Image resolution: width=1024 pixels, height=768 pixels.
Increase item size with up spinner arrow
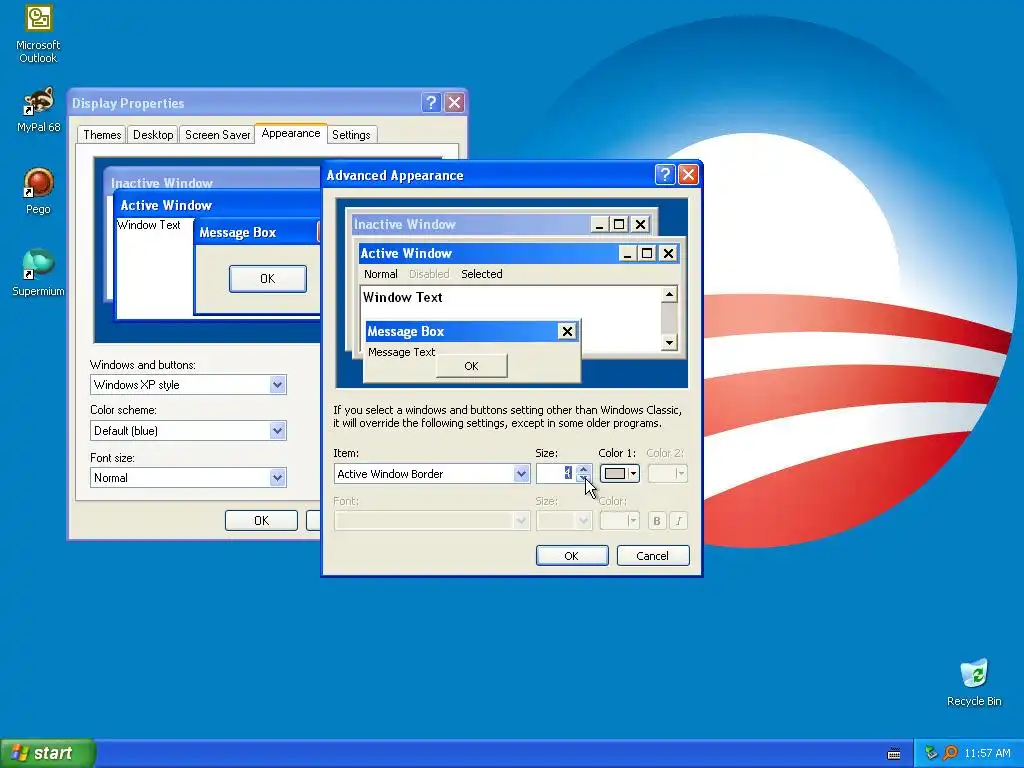pyautogui.click(x=584, y=469)
